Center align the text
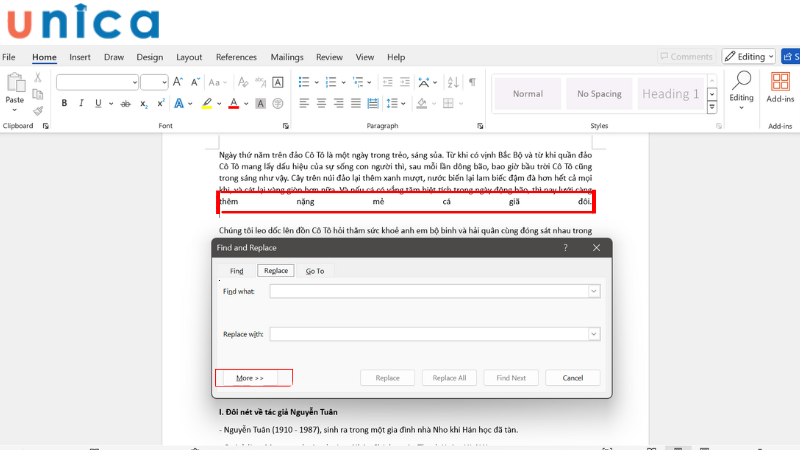800x450 pixels. point(321,104)
